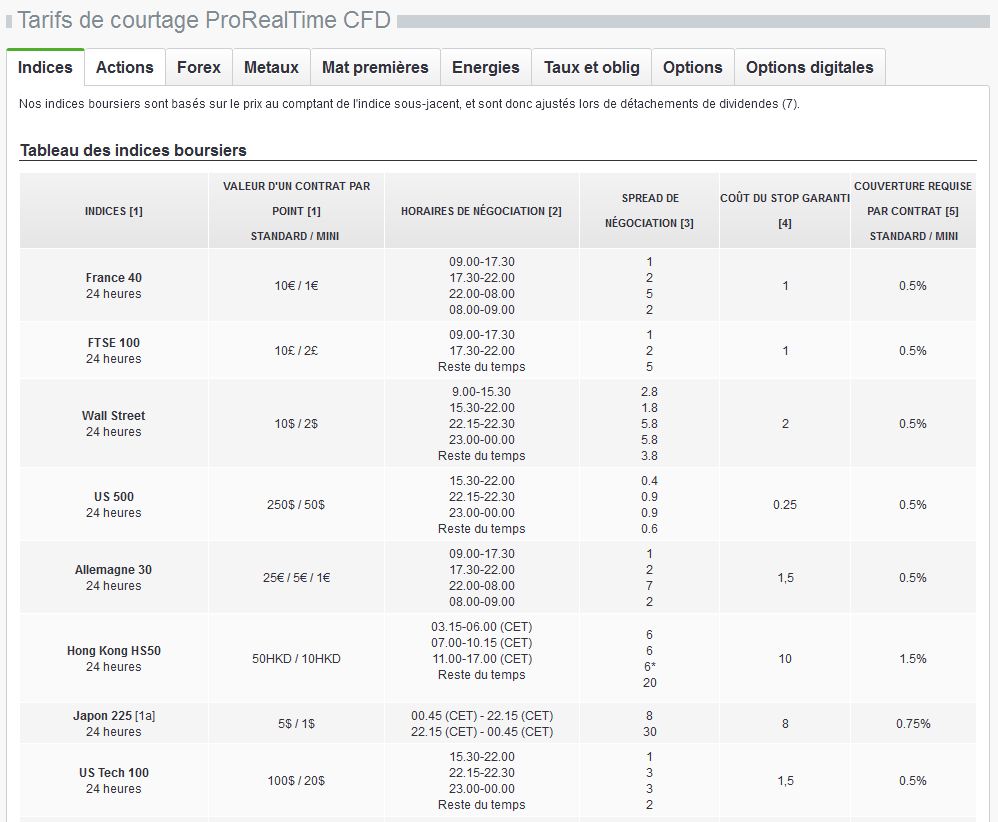Click the Hong Kong margin 1.5%
The height and width of the screenshot is (822, 998).
pos(913,659)
